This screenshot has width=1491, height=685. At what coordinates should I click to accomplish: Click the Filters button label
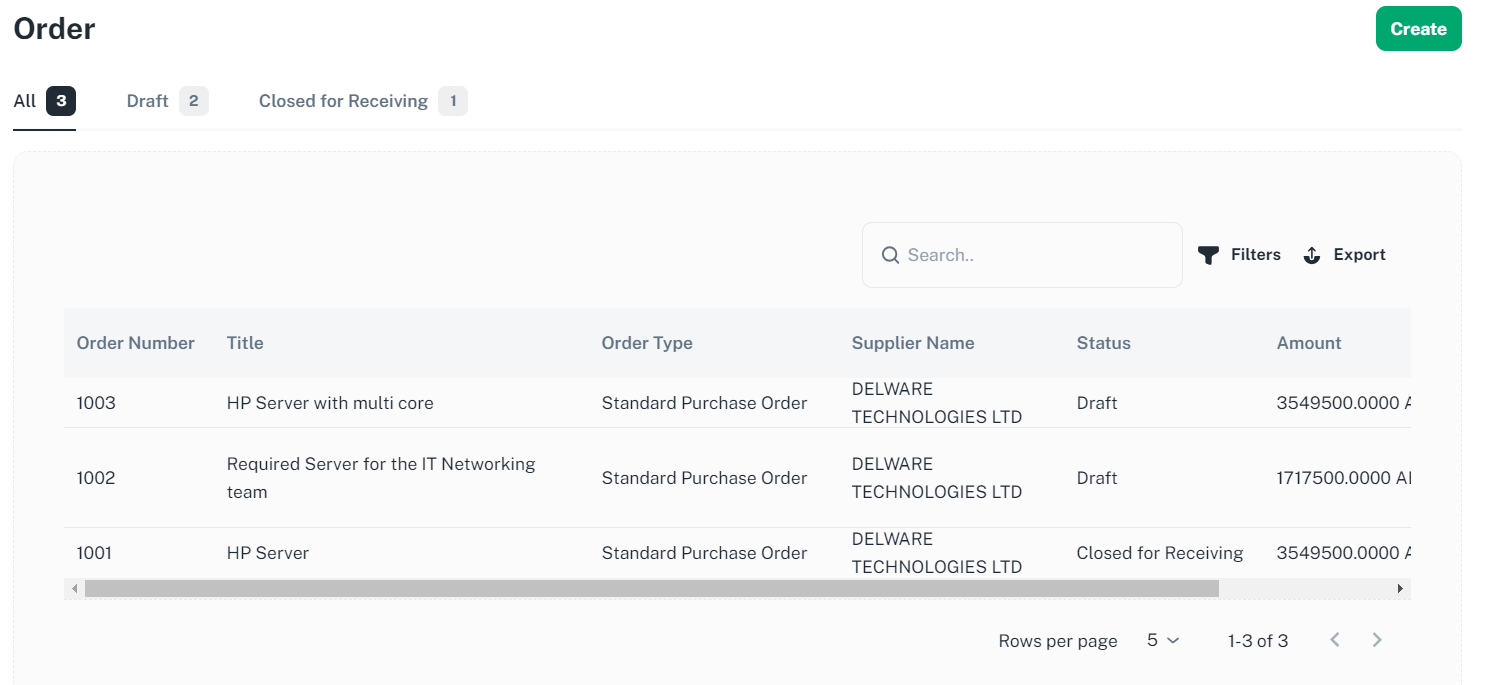[x=1255, y=255]
